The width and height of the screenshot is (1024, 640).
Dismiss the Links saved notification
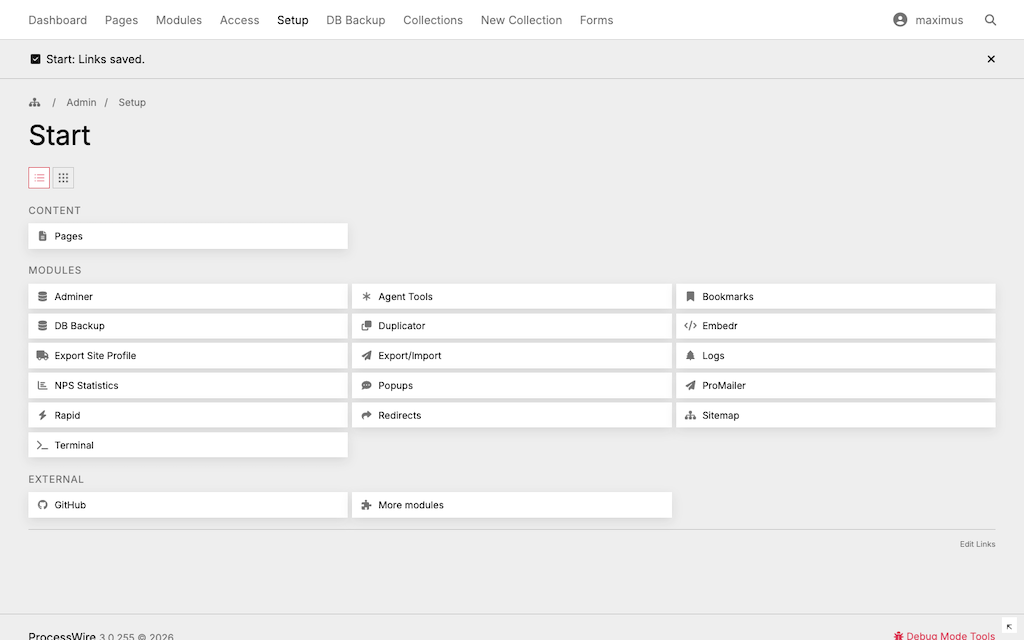(x=991, y=59)
